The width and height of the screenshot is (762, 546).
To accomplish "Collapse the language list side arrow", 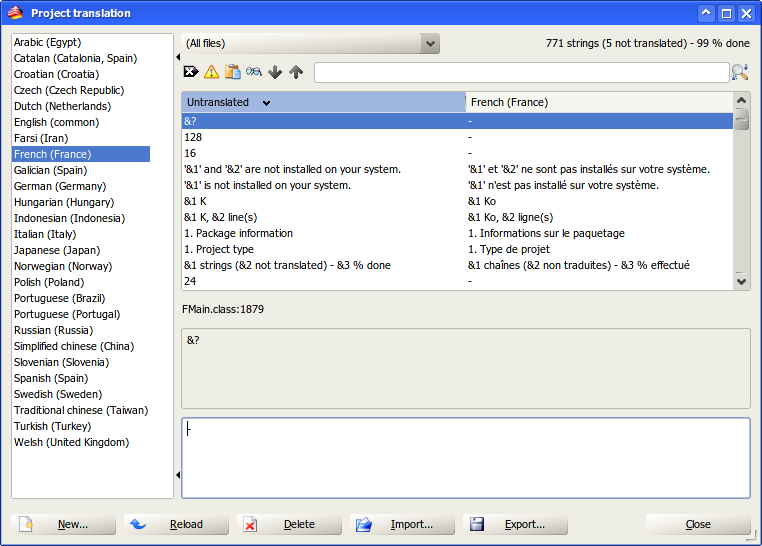I will (x=178, y=57).
